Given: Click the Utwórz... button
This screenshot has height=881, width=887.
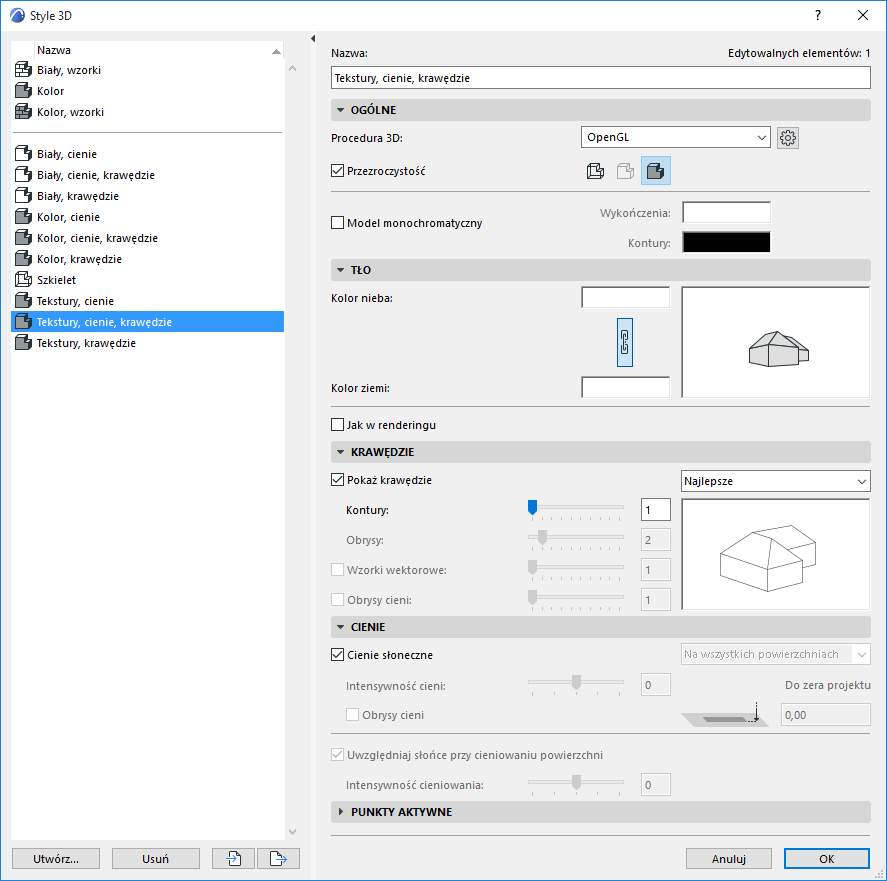Looking at the screenshot, I should coord(56,858).
